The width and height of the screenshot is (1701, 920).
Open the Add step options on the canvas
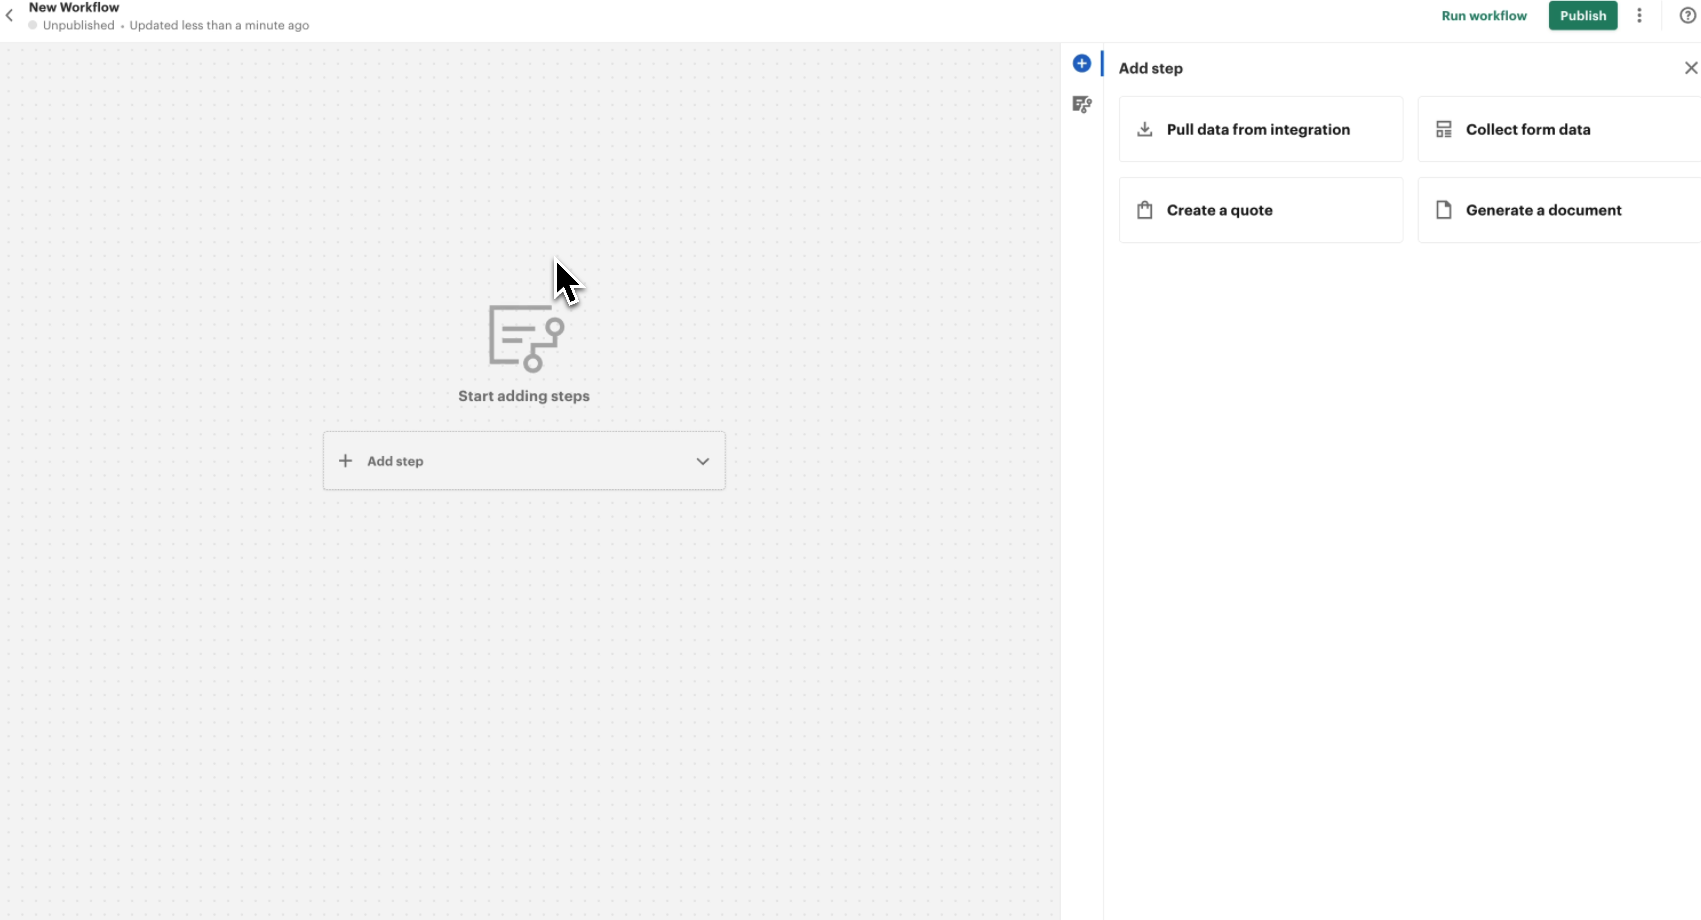pyautogui.click(x=524, y=461)
